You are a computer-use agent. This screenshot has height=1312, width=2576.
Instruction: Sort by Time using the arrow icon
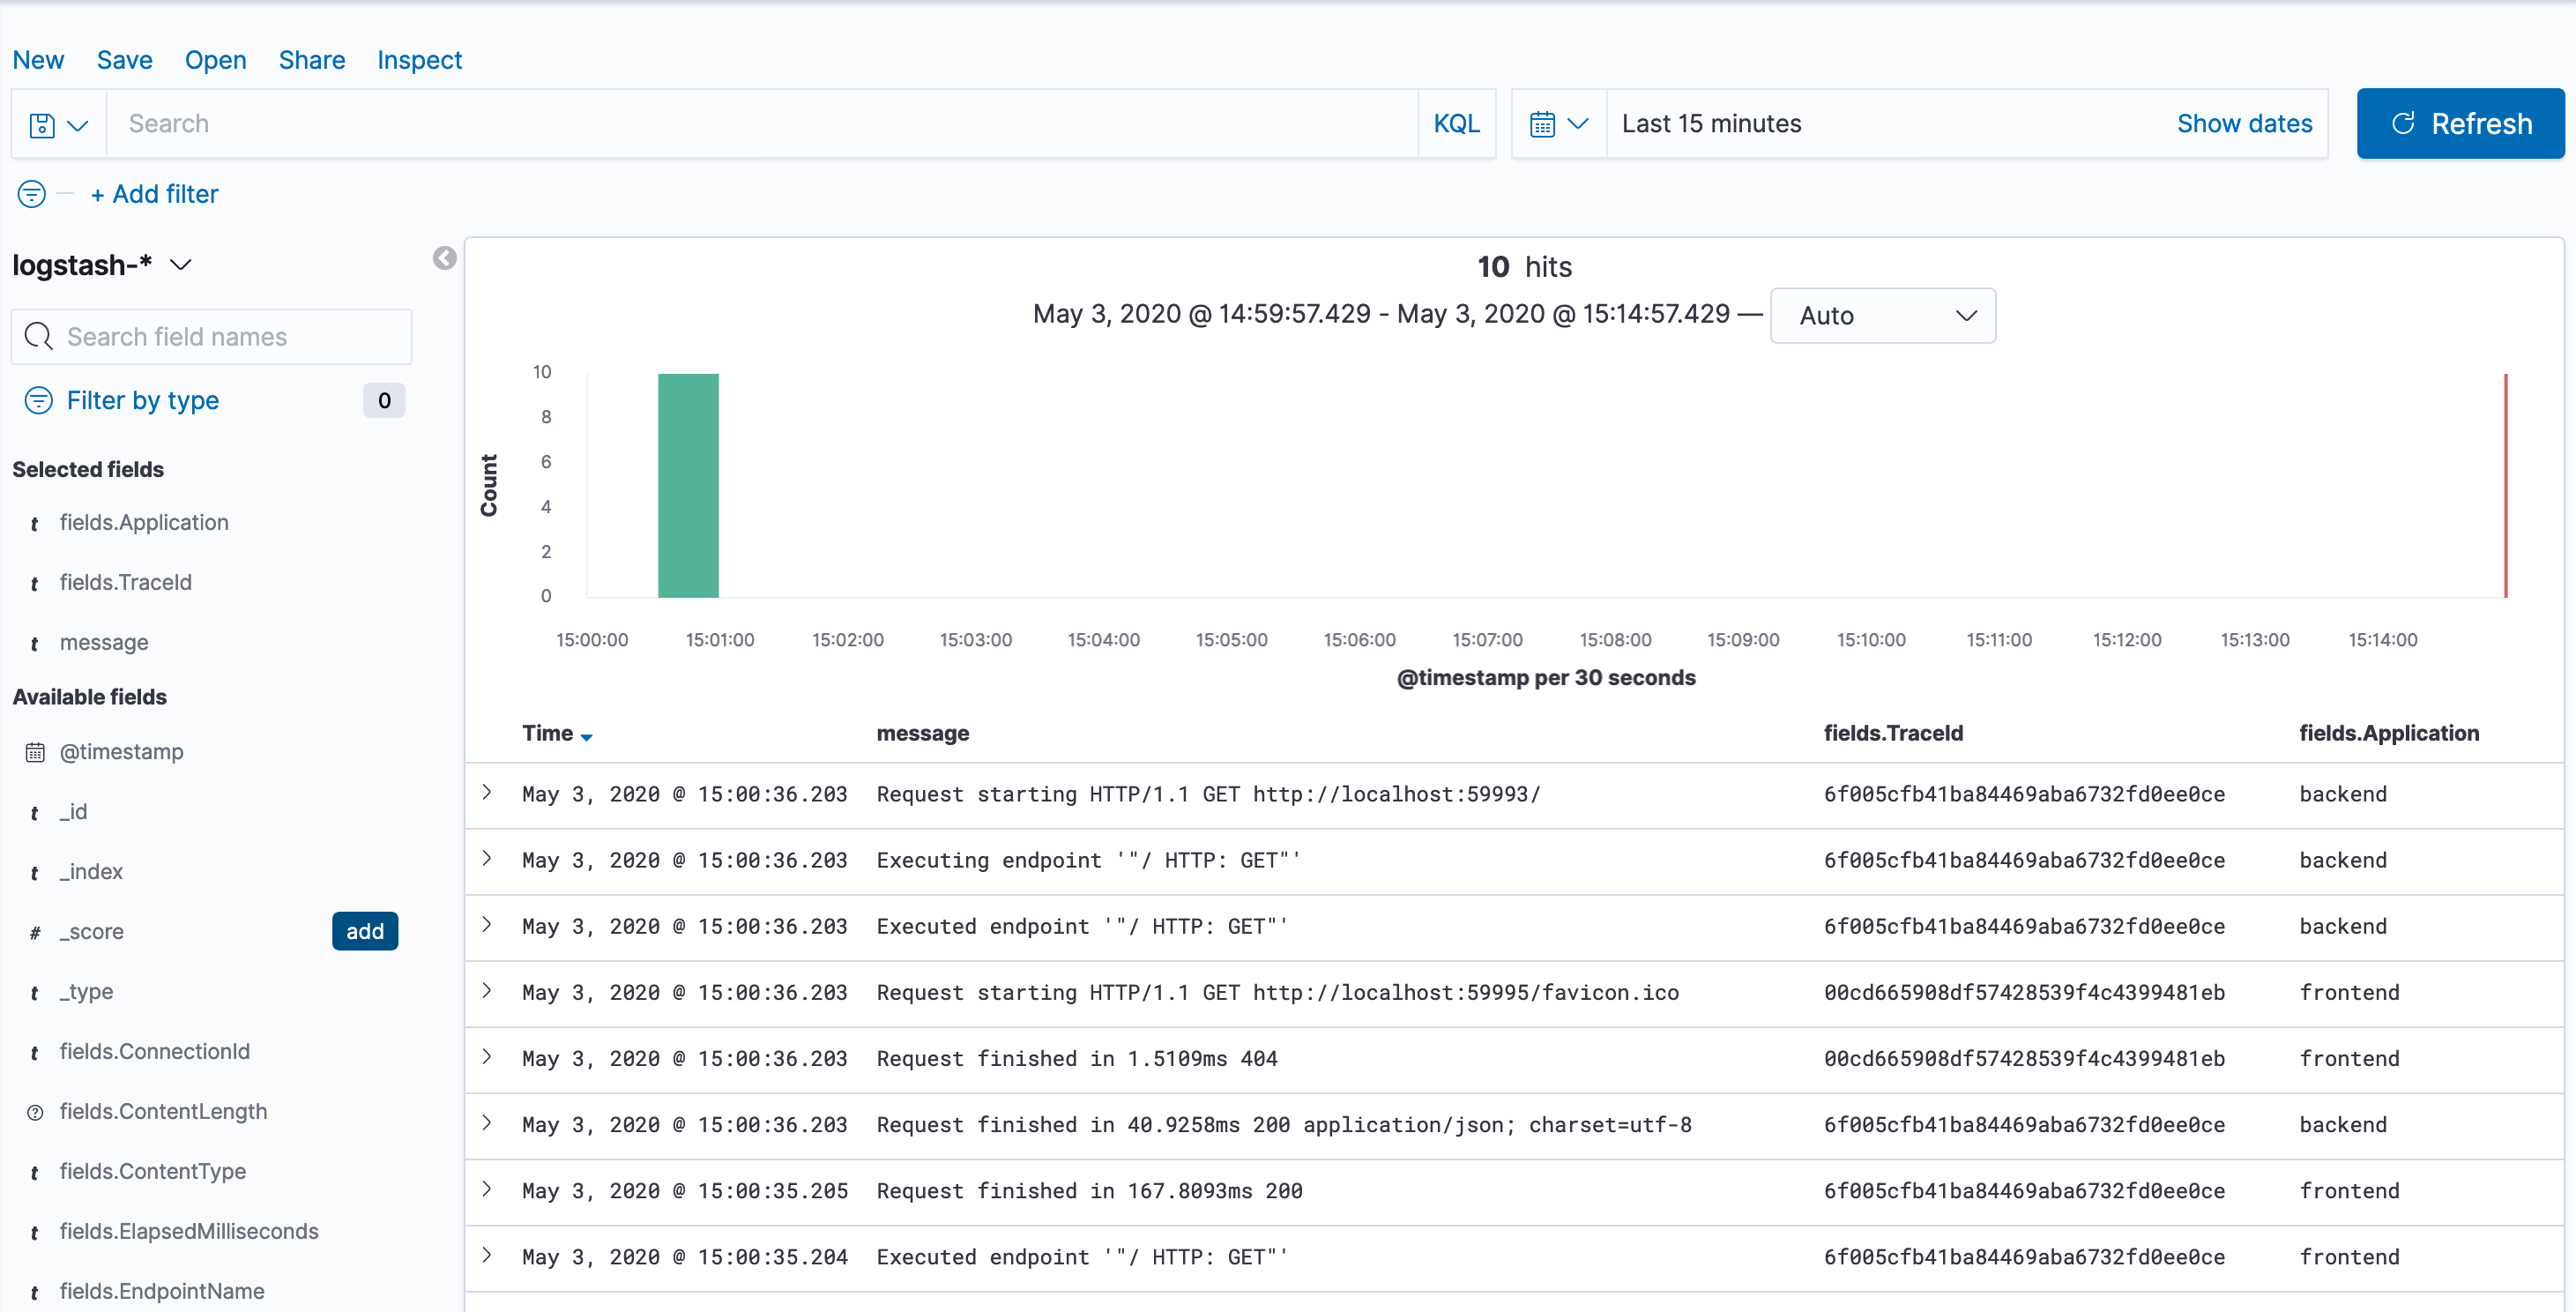coord(587,737)
